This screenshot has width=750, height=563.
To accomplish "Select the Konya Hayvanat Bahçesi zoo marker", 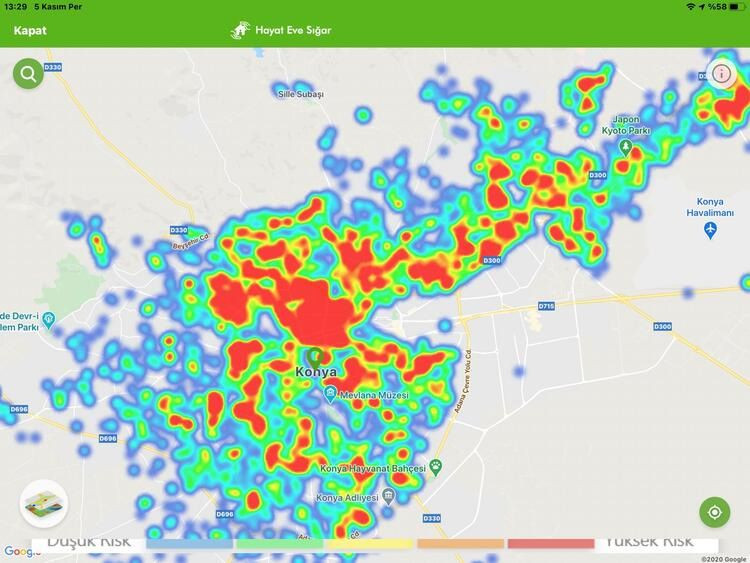I will coord(436,467).
